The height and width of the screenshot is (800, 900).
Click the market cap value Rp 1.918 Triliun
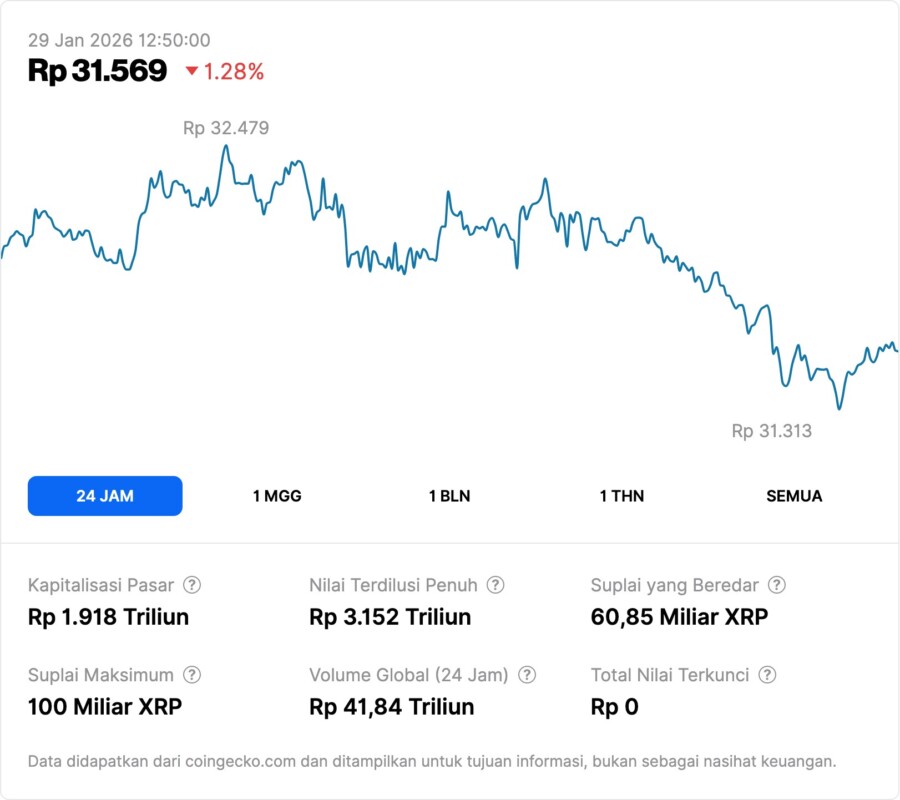click(x=108, y=617)
